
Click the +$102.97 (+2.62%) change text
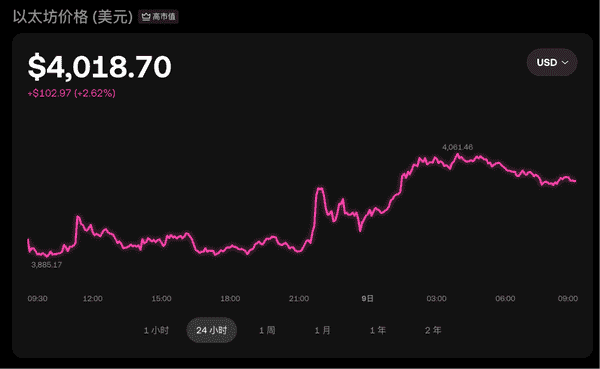click(72, 93)
